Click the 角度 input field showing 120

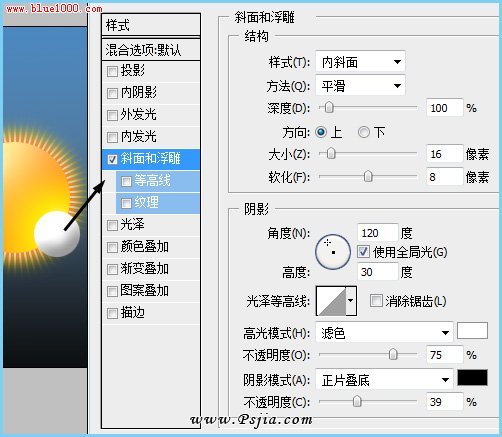377,233
